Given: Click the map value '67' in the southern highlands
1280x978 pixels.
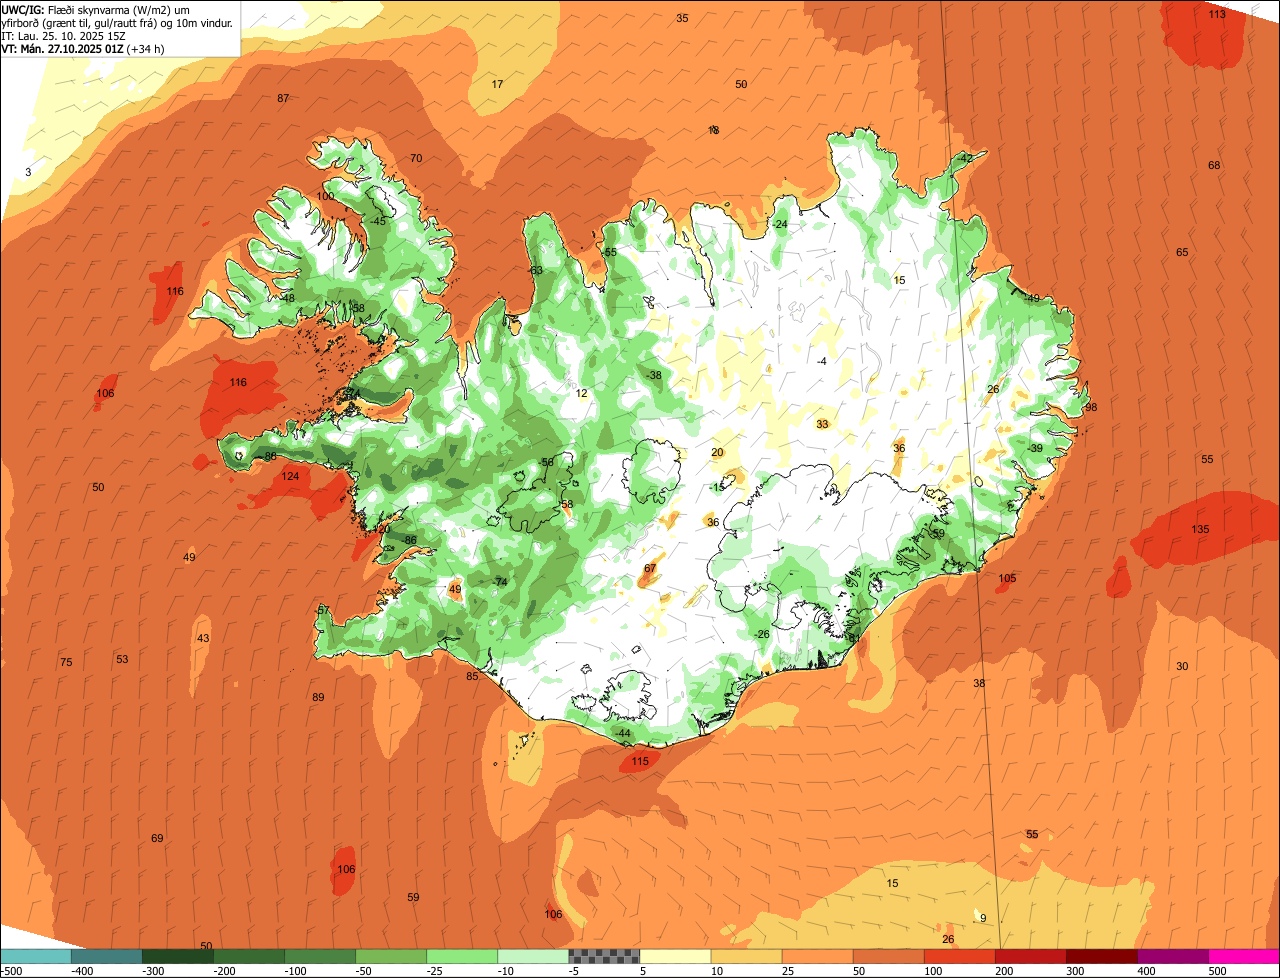Looking at the screenshot, I should 650,568.
